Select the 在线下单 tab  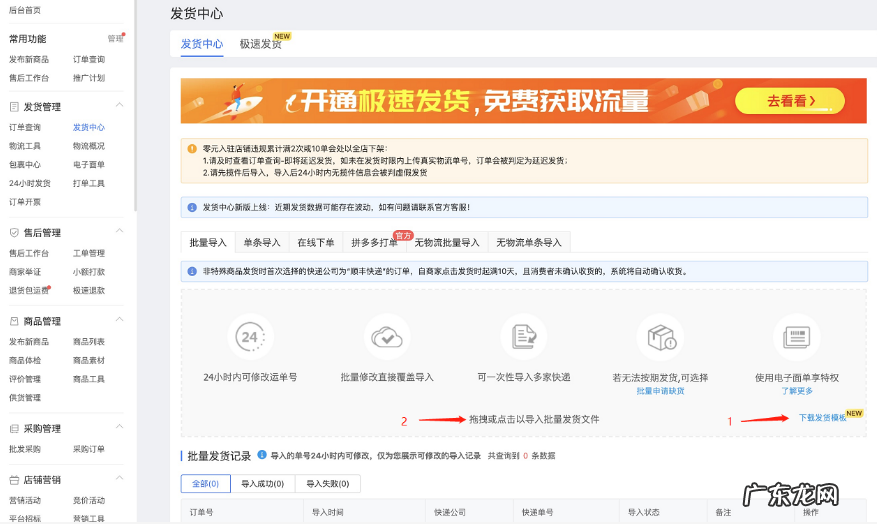(316, 242)
